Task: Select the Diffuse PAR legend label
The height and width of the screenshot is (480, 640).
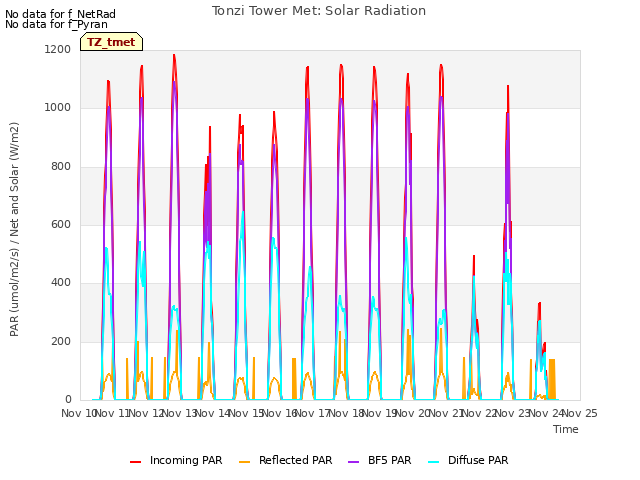Action: (478, 460)
